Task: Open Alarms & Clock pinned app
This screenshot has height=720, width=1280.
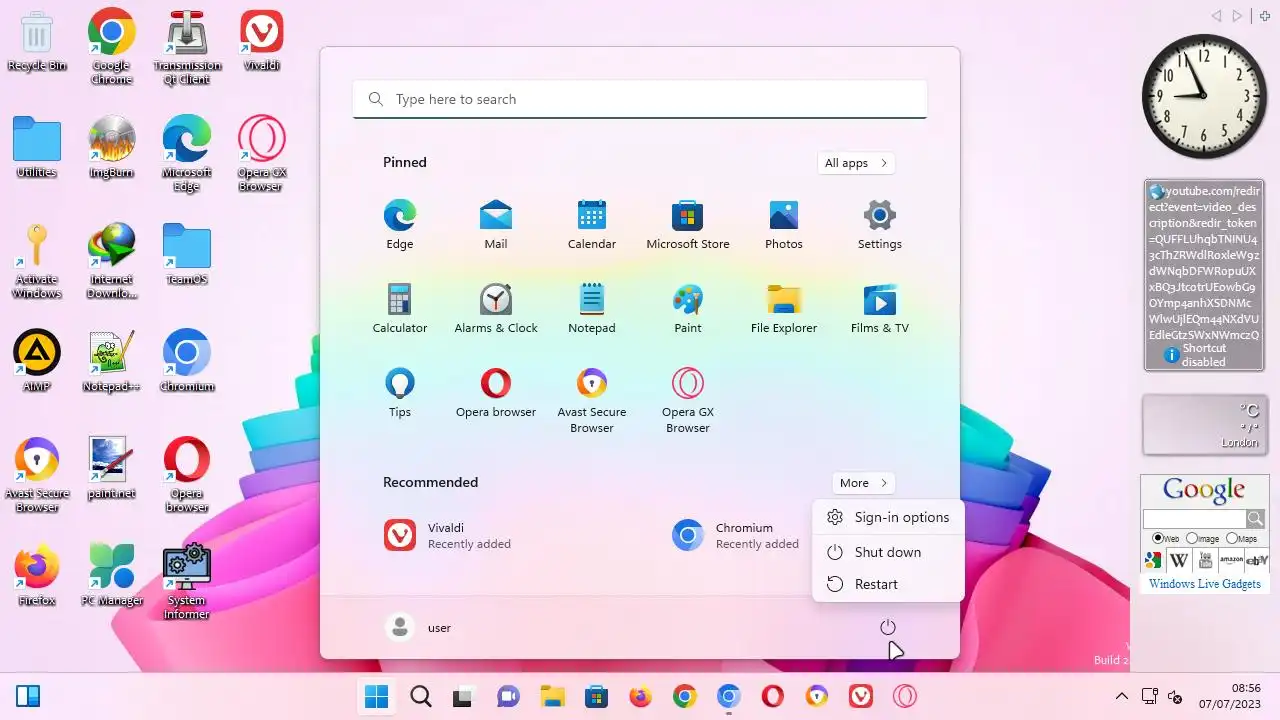Action: [x=495, y=309]
